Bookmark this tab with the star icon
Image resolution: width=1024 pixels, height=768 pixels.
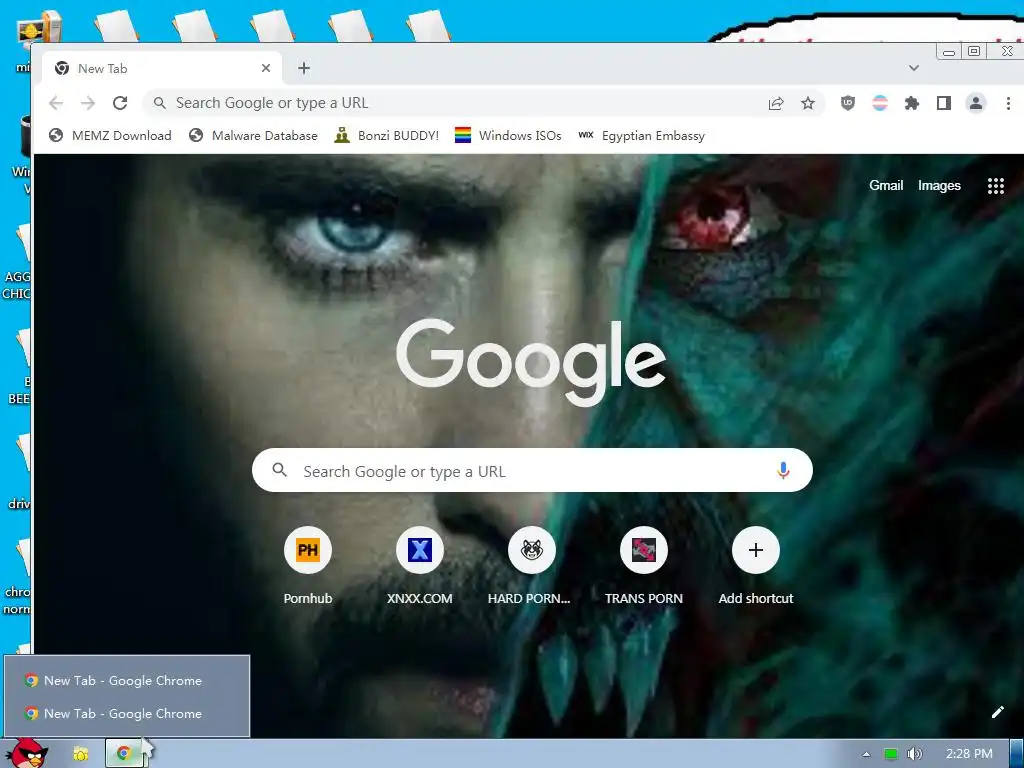[808, 103]
